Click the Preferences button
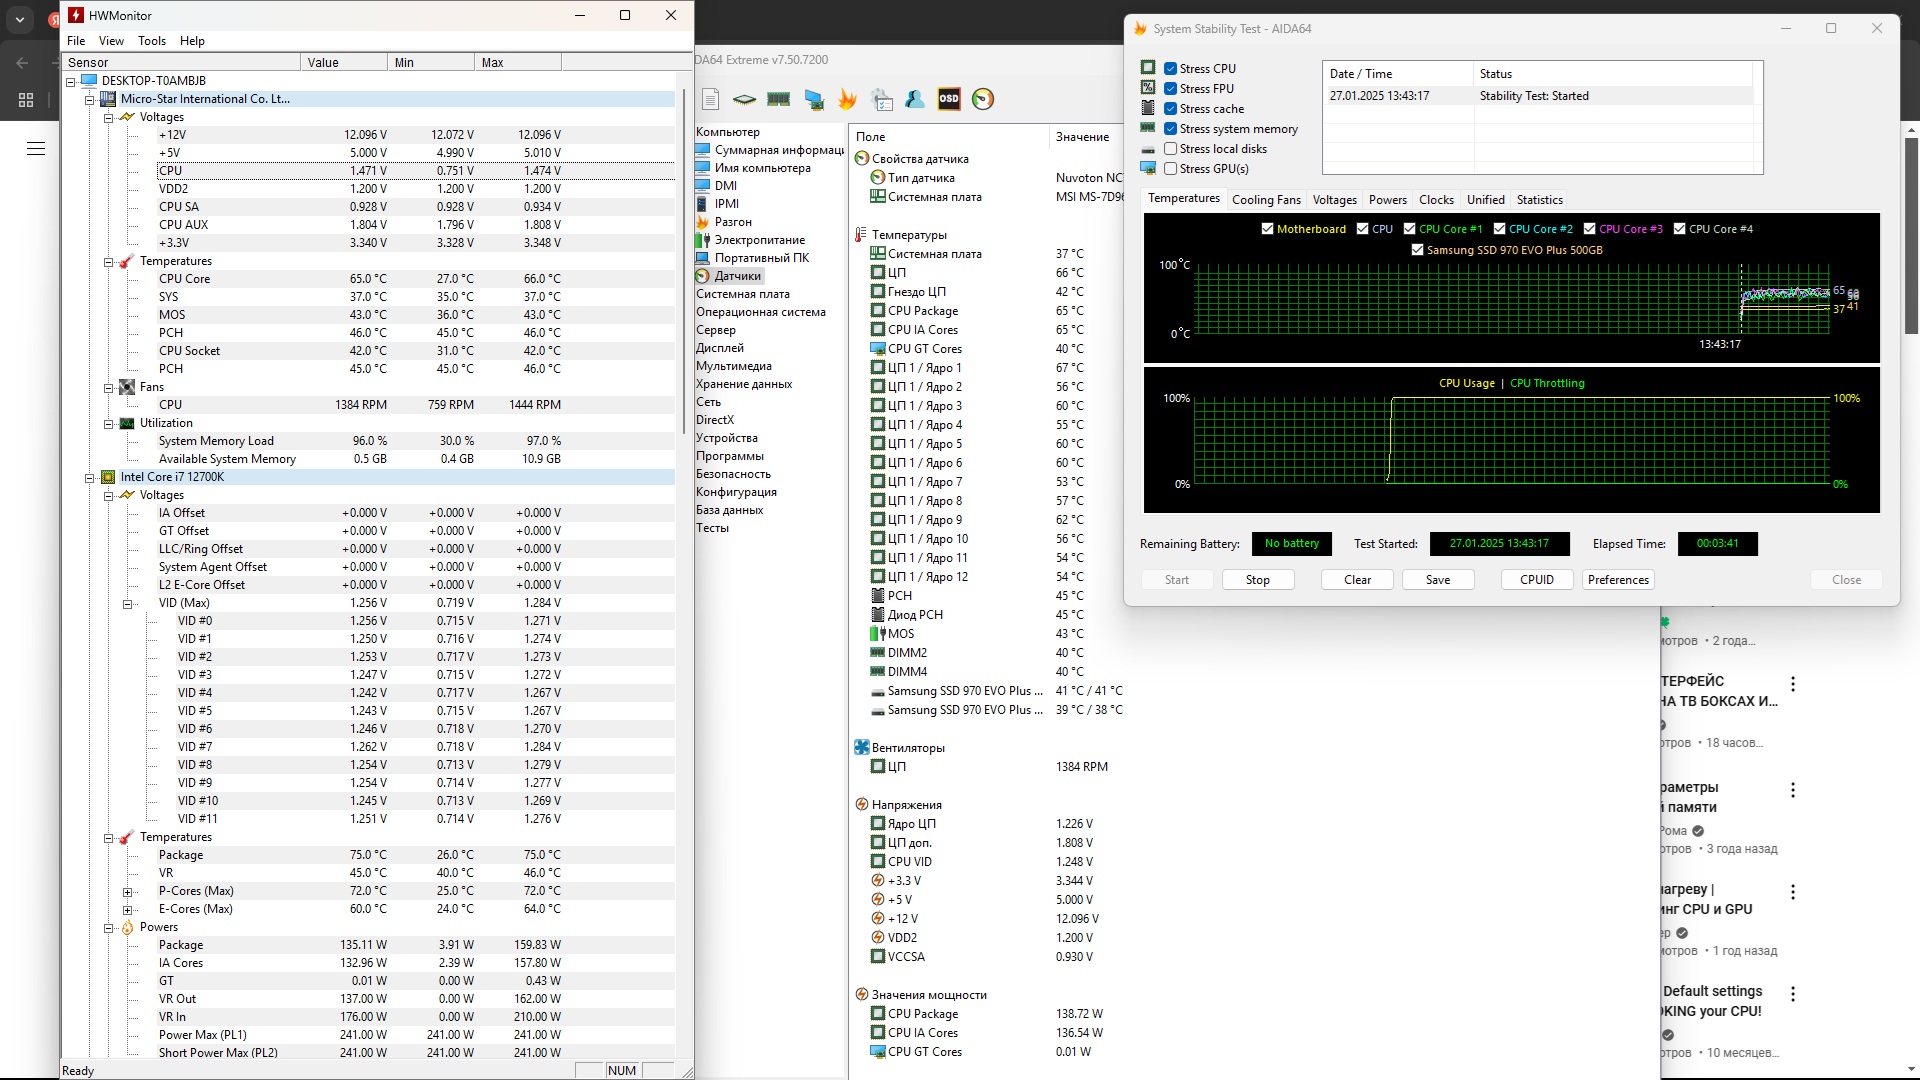Image resolution: width=1920 pixels, height=1080 pixels. click(x=1618, y=580)
